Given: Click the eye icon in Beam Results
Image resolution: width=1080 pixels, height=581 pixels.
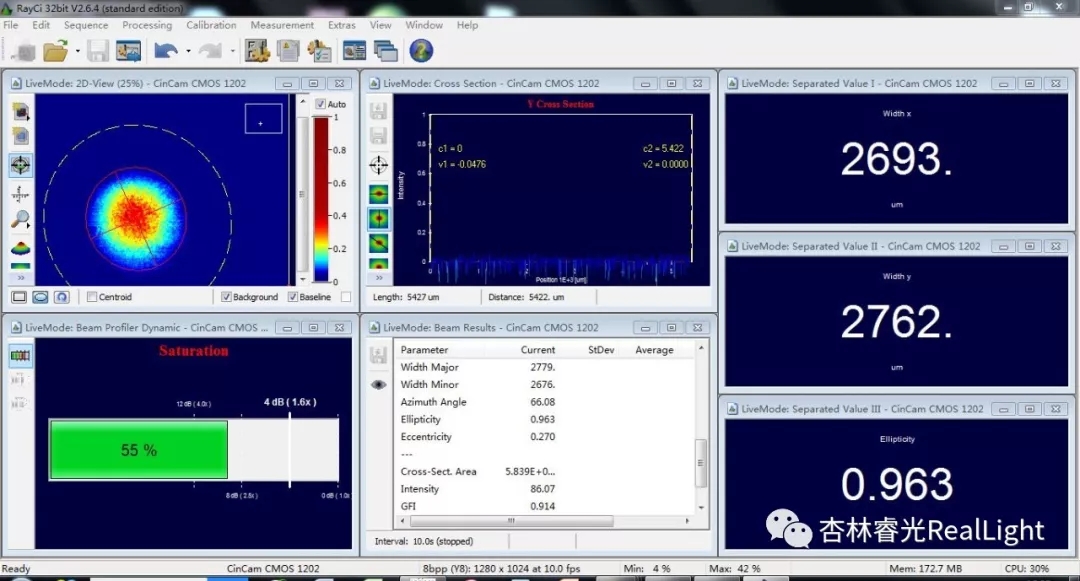Looking at the screenshot, I should coord(378,384).
